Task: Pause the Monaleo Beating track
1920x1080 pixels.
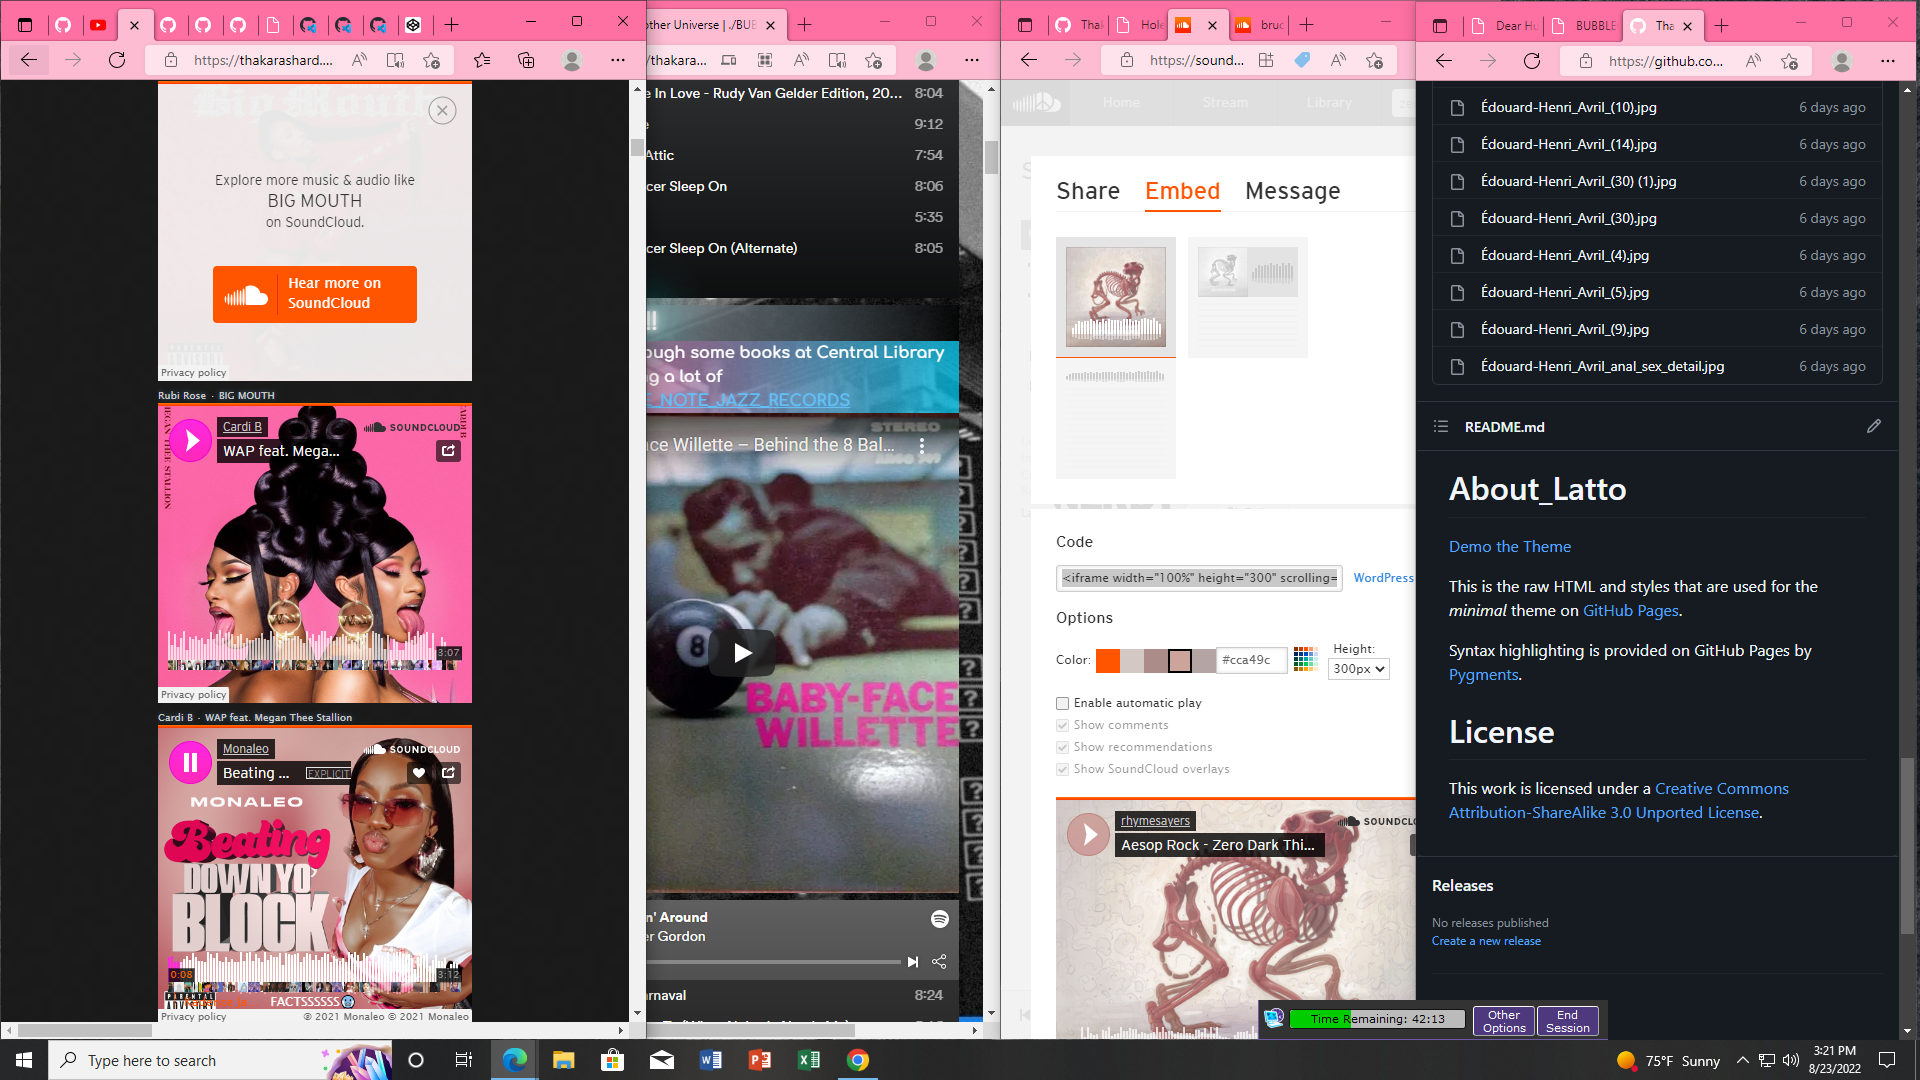Action: (190, 763)
